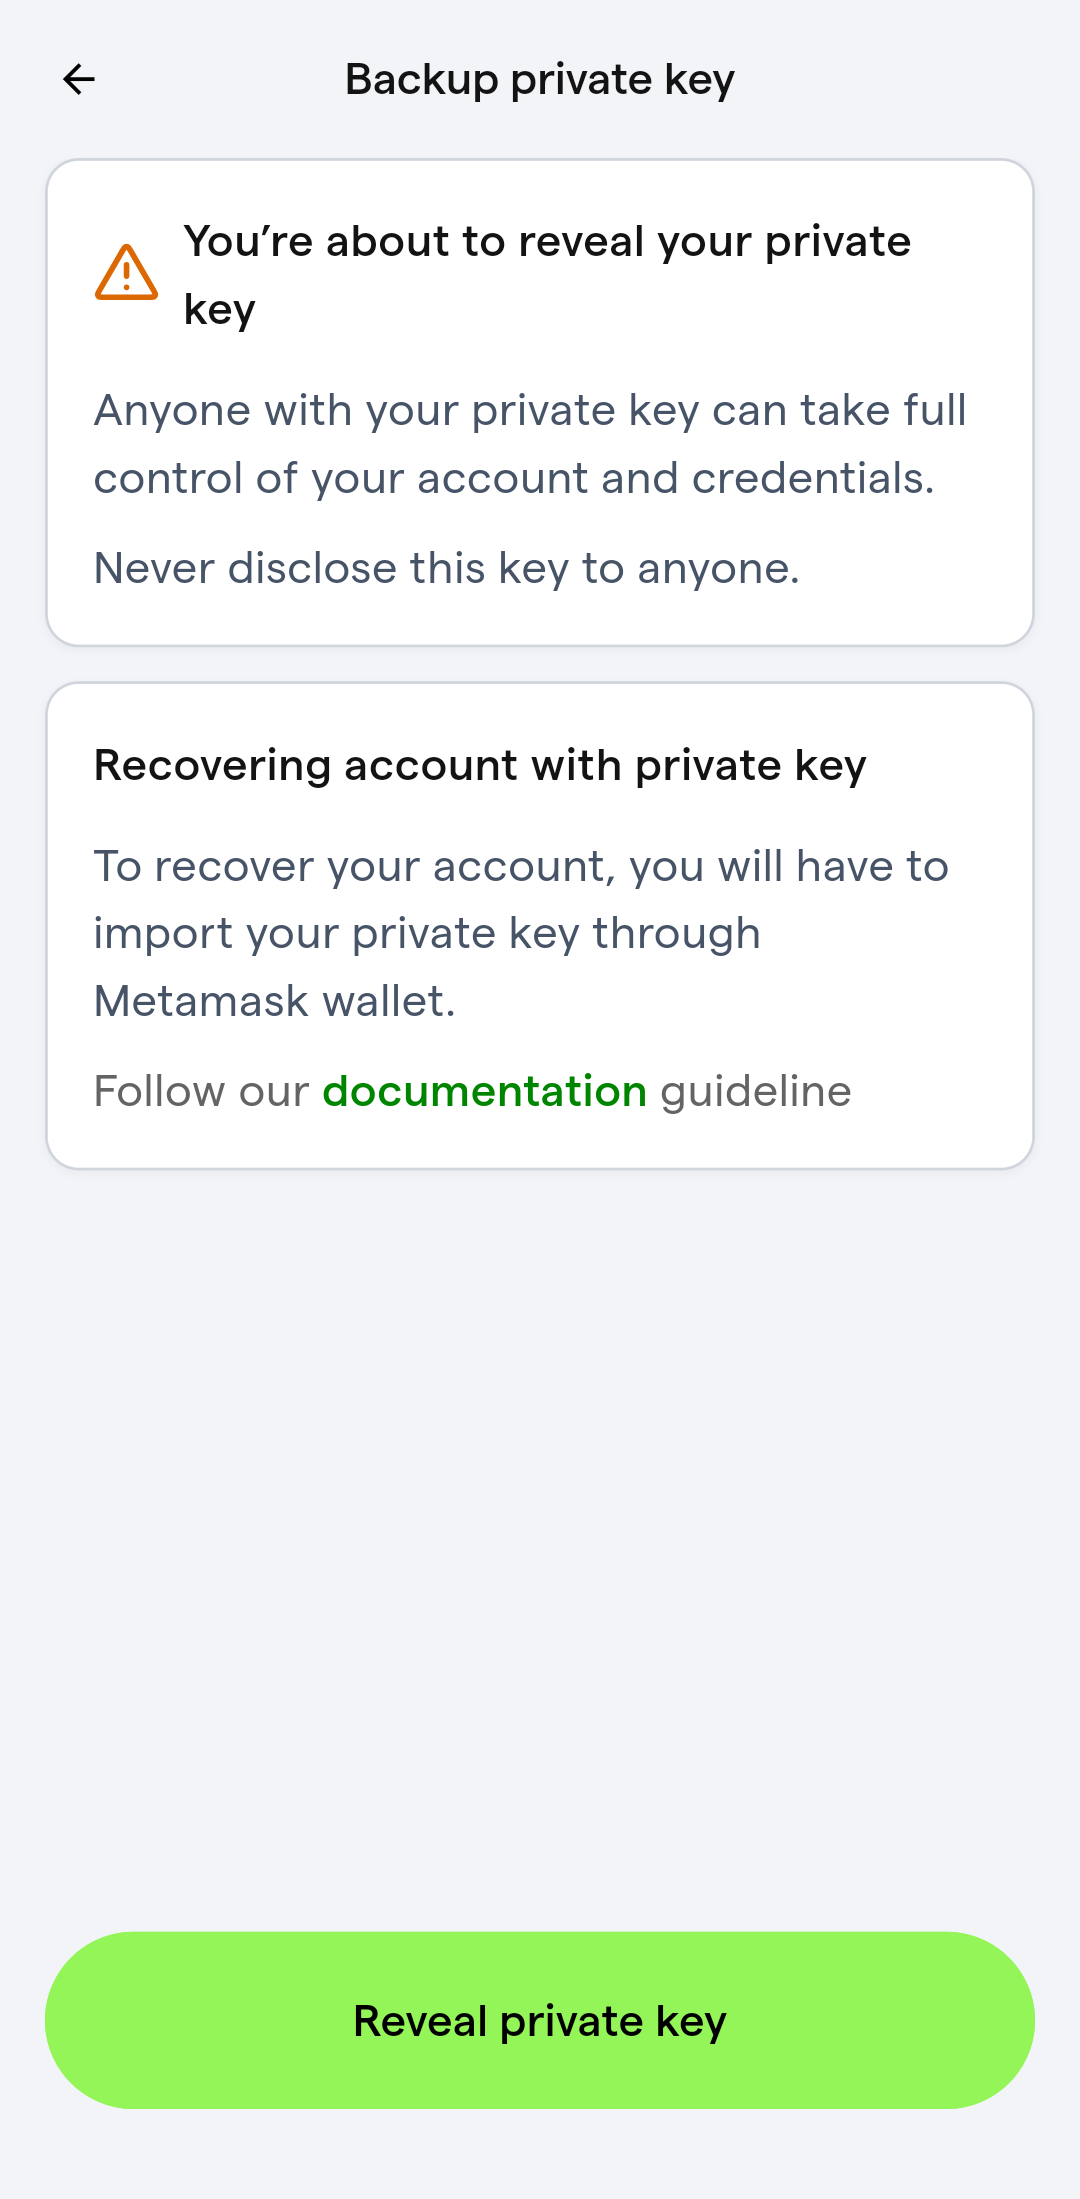This screenshot has width=1080, height=2199.
Task: Click the 'To recover your account' paragraph
Action: (521, 933)
